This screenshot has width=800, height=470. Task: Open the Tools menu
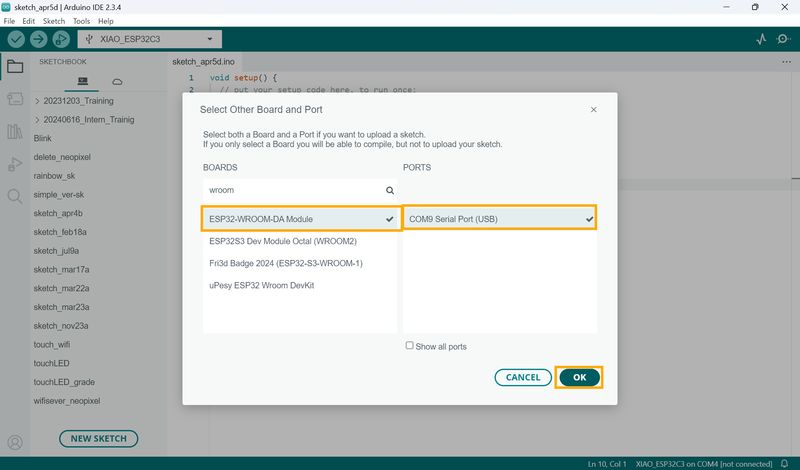point(81,21)
